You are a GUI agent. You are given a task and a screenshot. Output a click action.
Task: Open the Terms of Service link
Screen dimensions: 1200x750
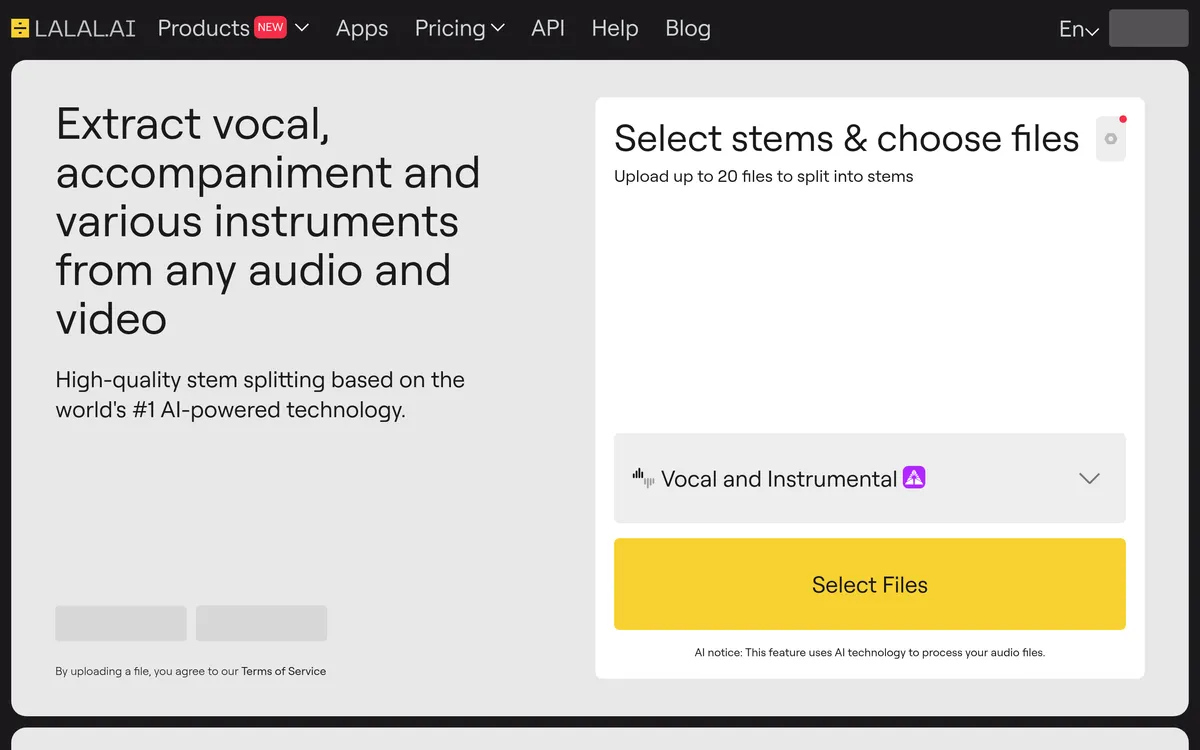(283, 671)
